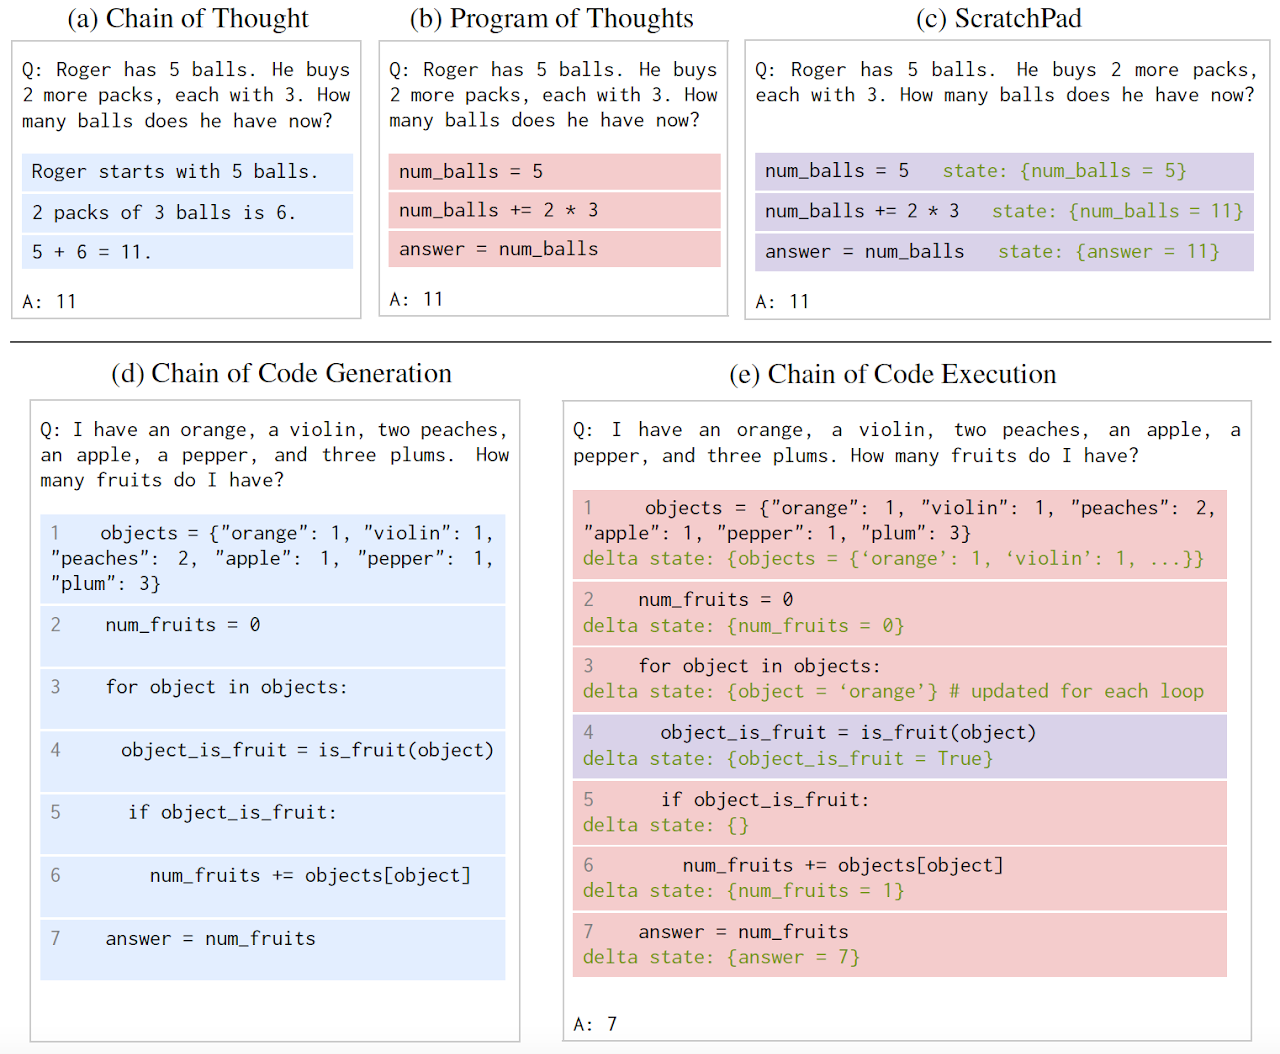Image resolution: width=1280 pixels, height=1054 pixels.
Task: Select "answer = num_fruits" in Code Generation panel
Action: tap(210, 939)
